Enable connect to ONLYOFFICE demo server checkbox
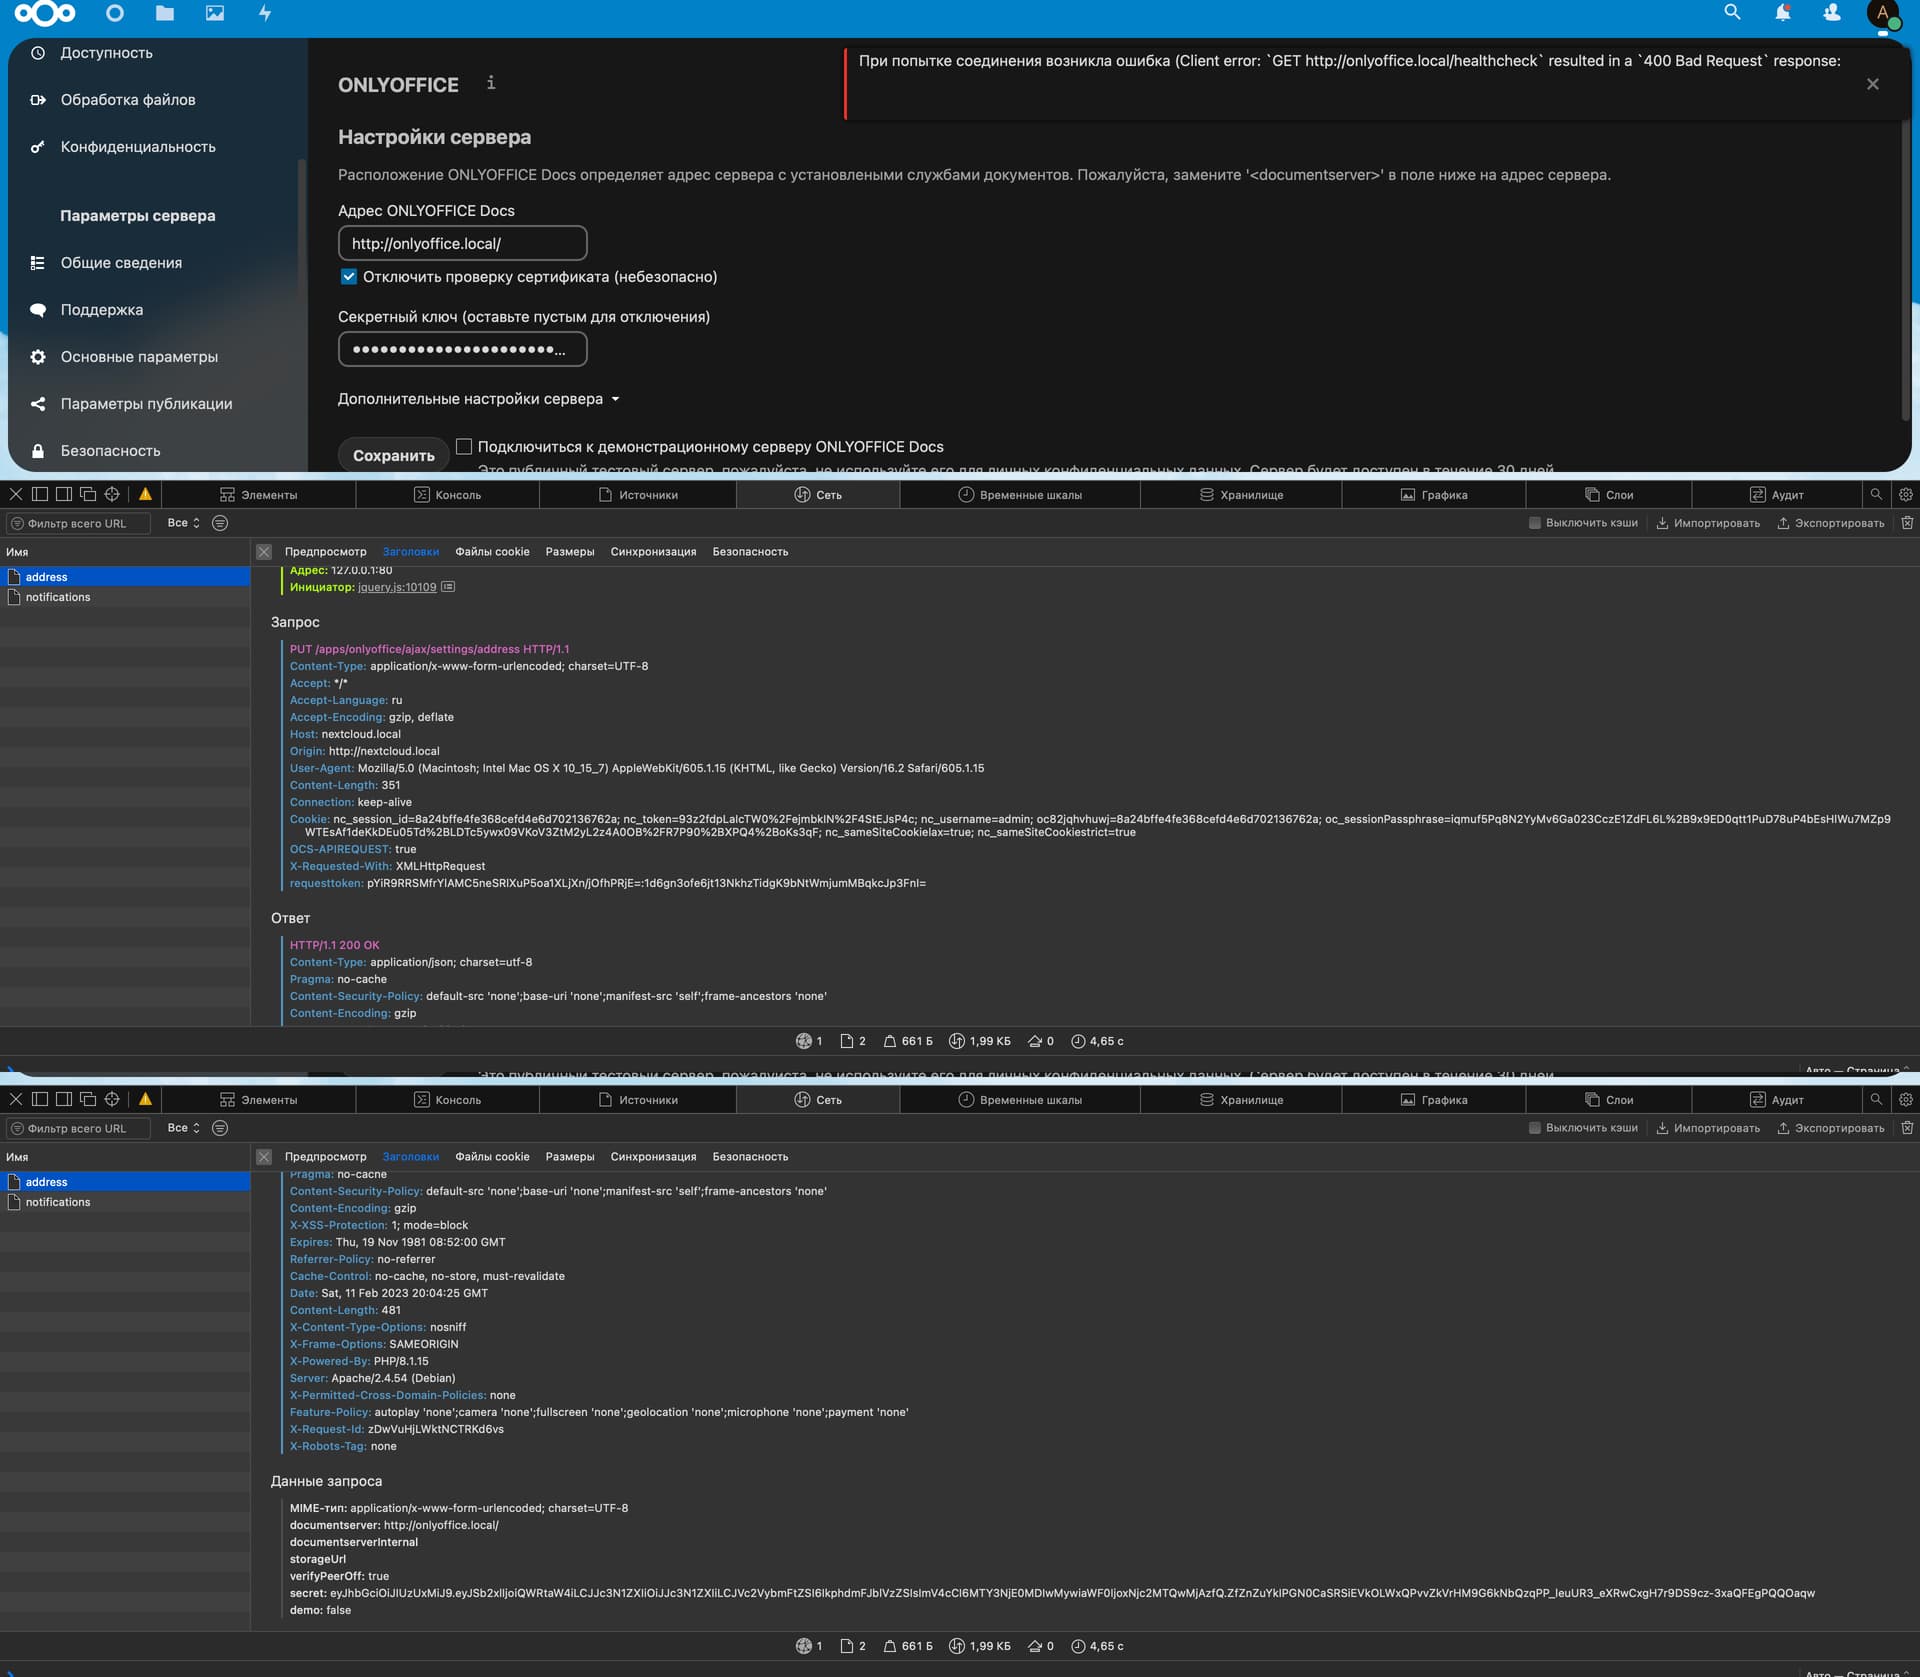The image size is (1920, 1677). coord(464,446)
